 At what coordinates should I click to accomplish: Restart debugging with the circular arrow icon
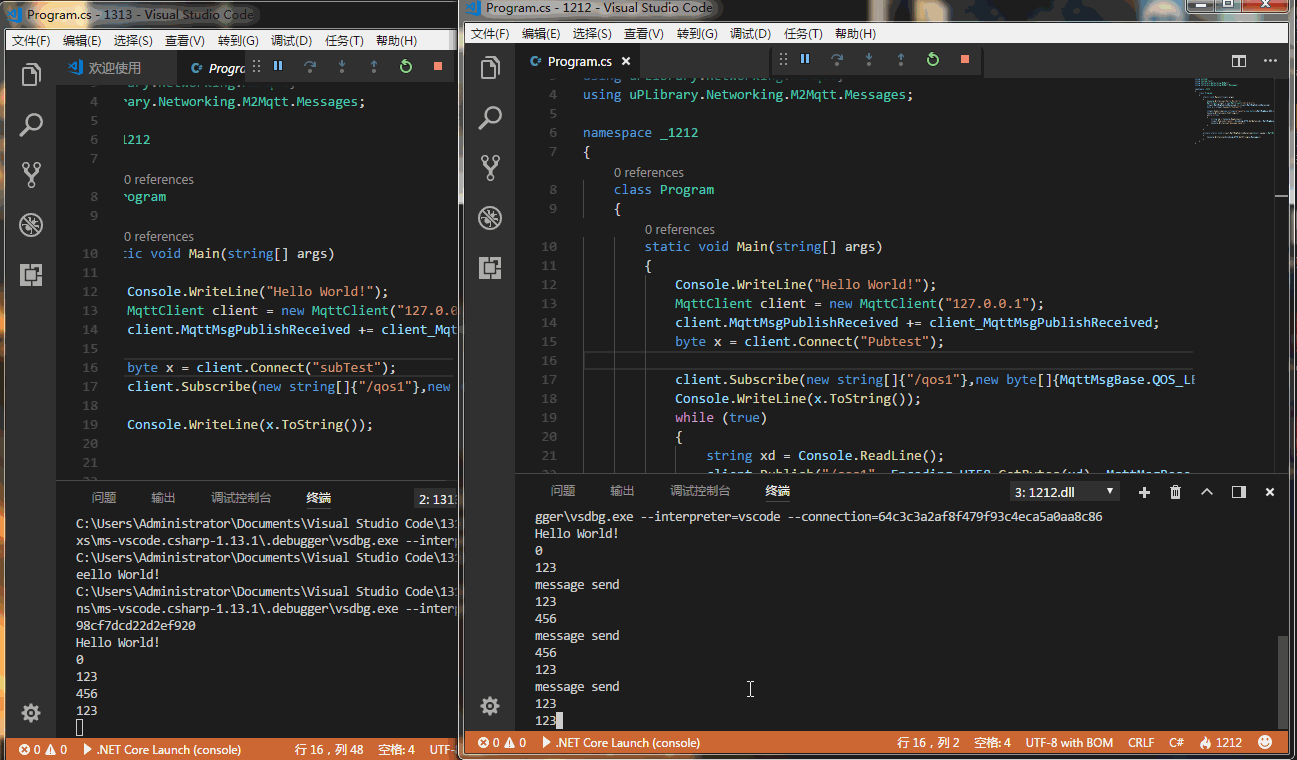933,59
